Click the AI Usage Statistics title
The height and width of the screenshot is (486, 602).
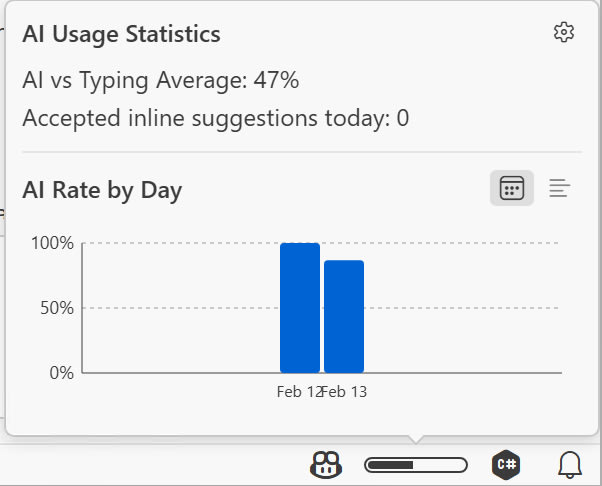click(121, 34)
